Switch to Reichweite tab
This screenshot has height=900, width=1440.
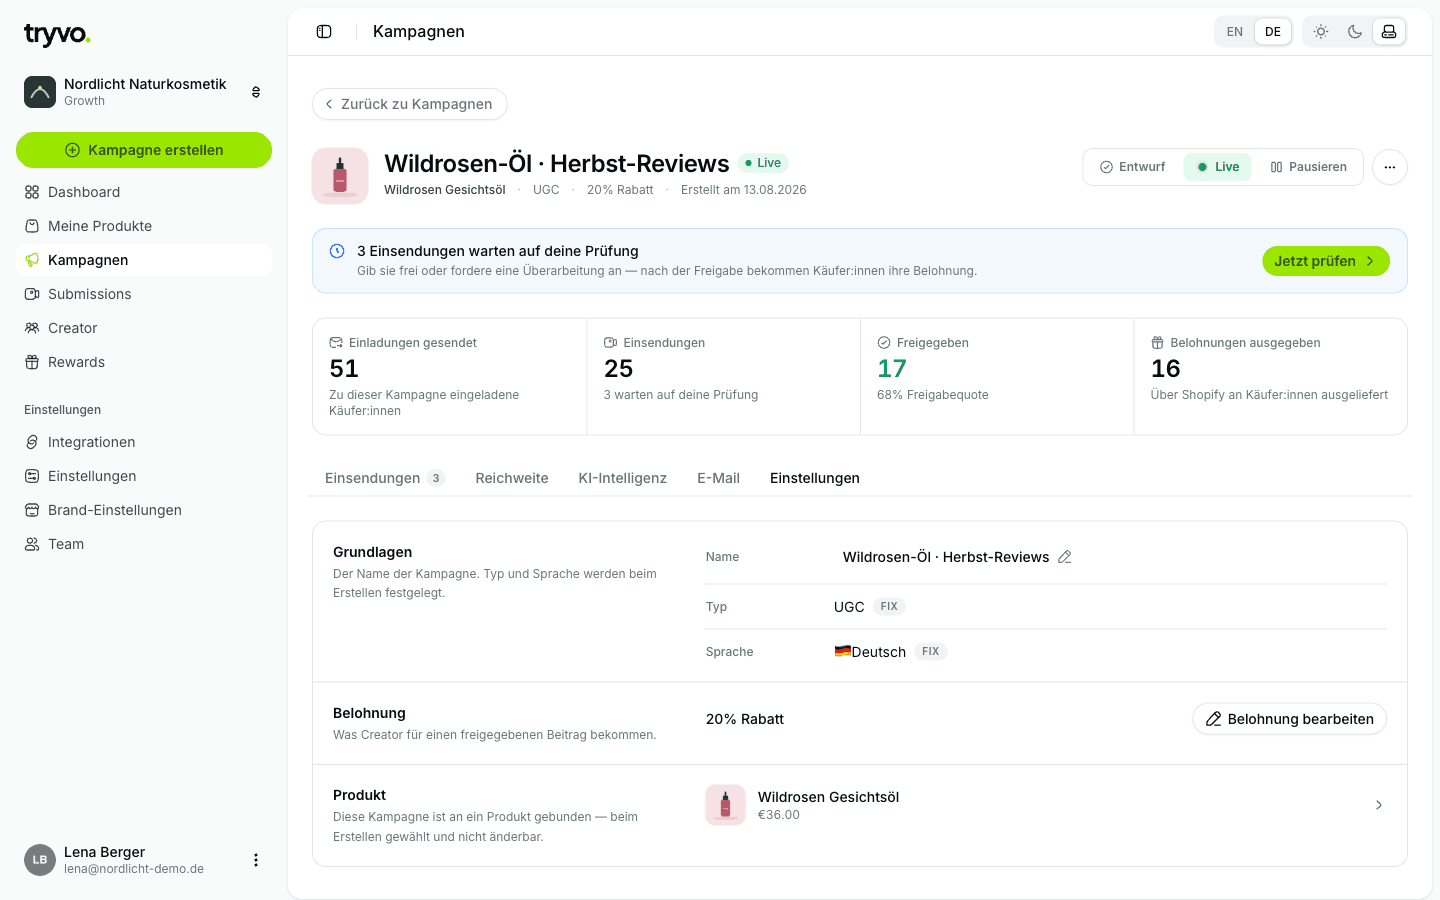[x=512, y=478]
